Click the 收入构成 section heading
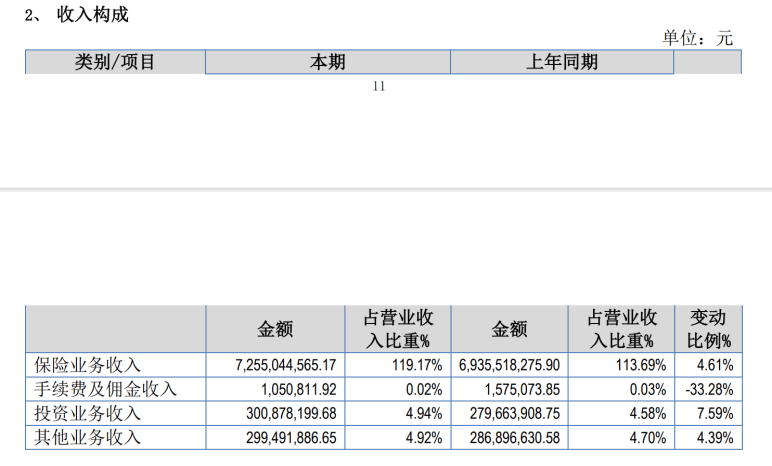 [93, 14]
